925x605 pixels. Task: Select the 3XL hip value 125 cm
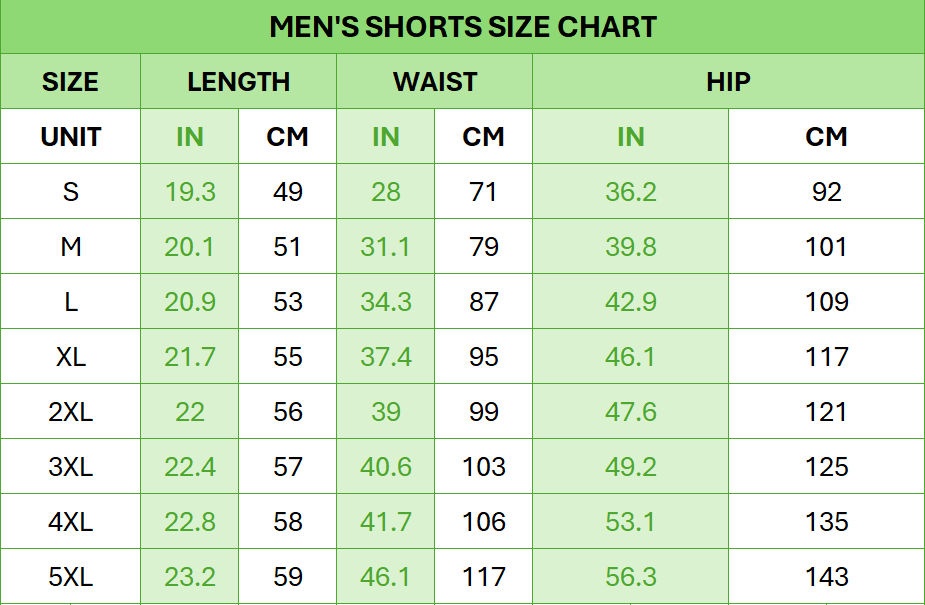click(826, 467)
